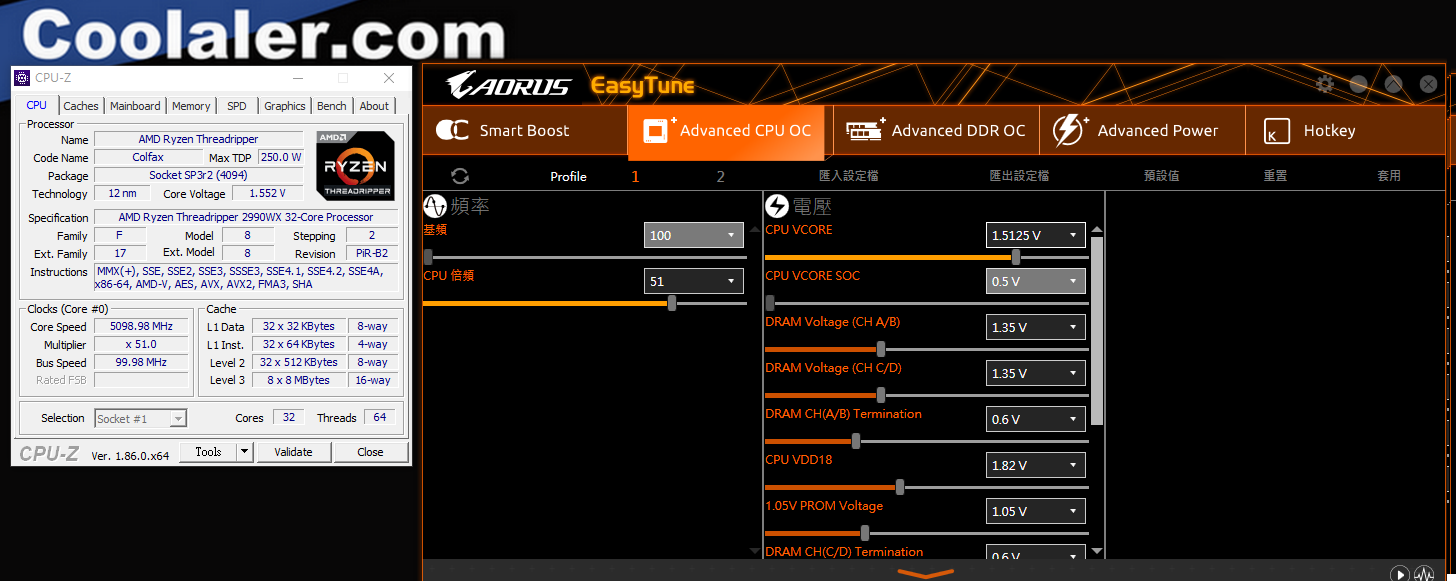
Task: Switch to Advanced DDR OC tab
Action: pos(936,131)
